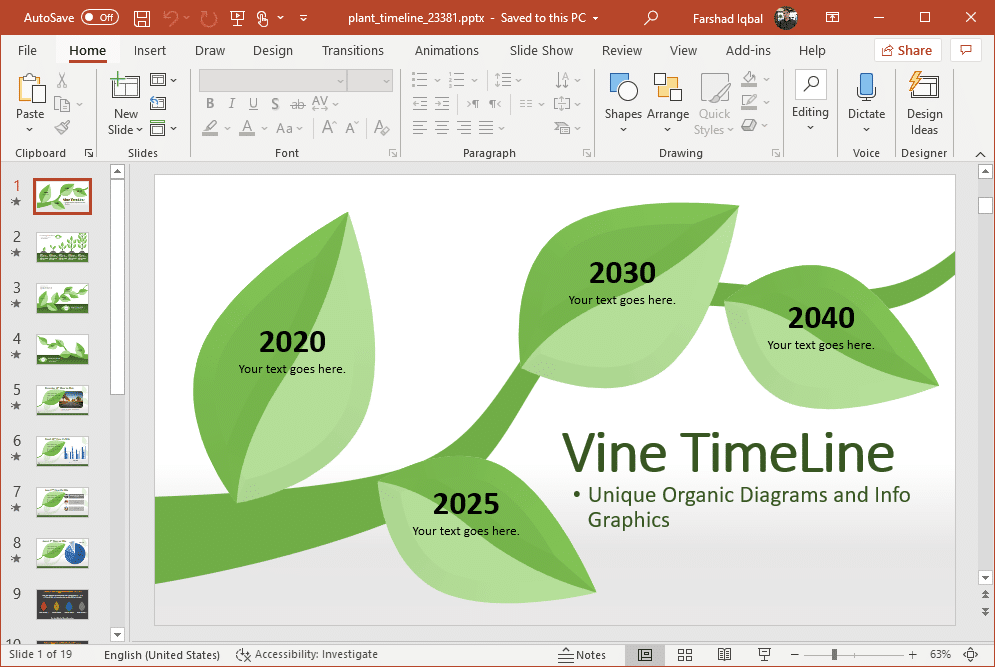Toggle AutoSave switch
Viewport: 995px width, 667px height.
tap(99, 18)
